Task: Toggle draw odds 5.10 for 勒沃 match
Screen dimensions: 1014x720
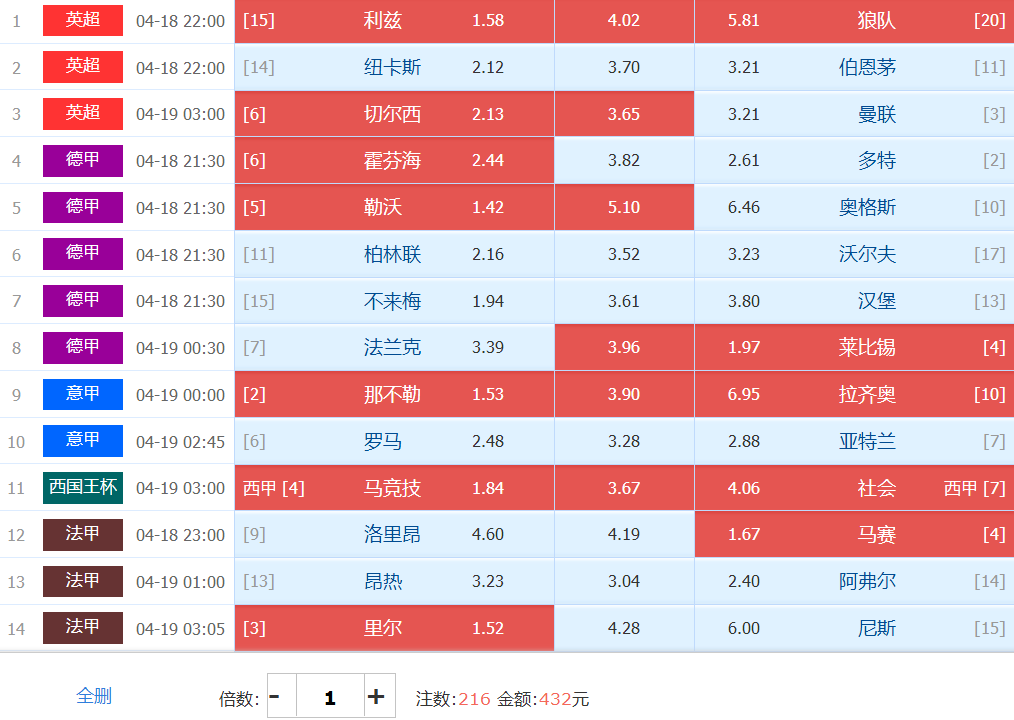Action: (624, 208)
